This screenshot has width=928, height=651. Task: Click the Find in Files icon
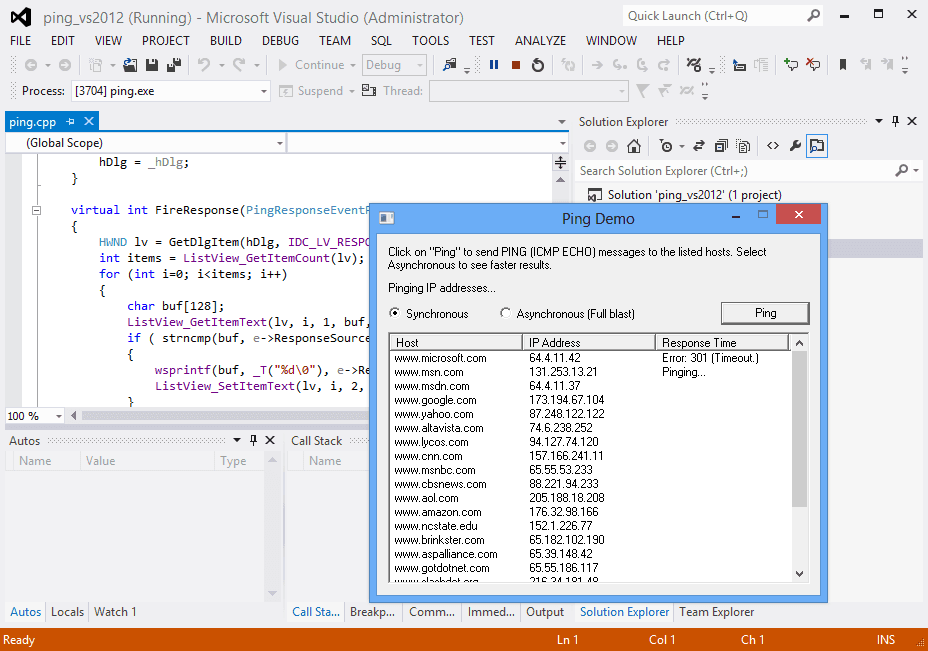[x=450, y=65]
